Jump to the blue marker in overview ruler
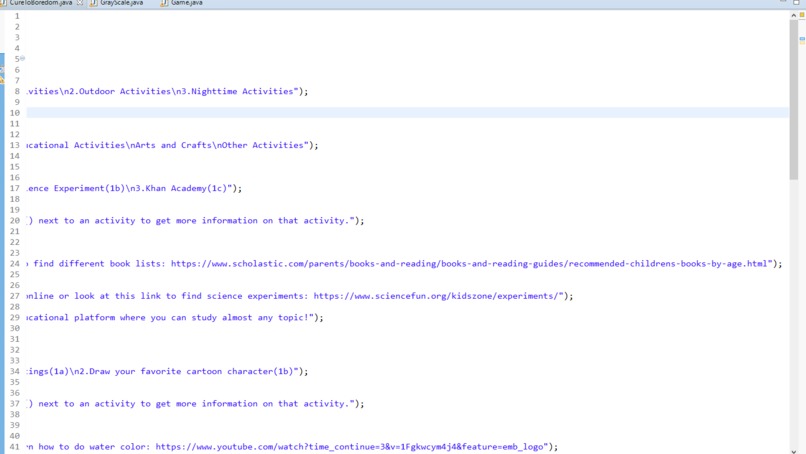Image resolution: width=806 pixels, height=454 pixels. (802, 39)
